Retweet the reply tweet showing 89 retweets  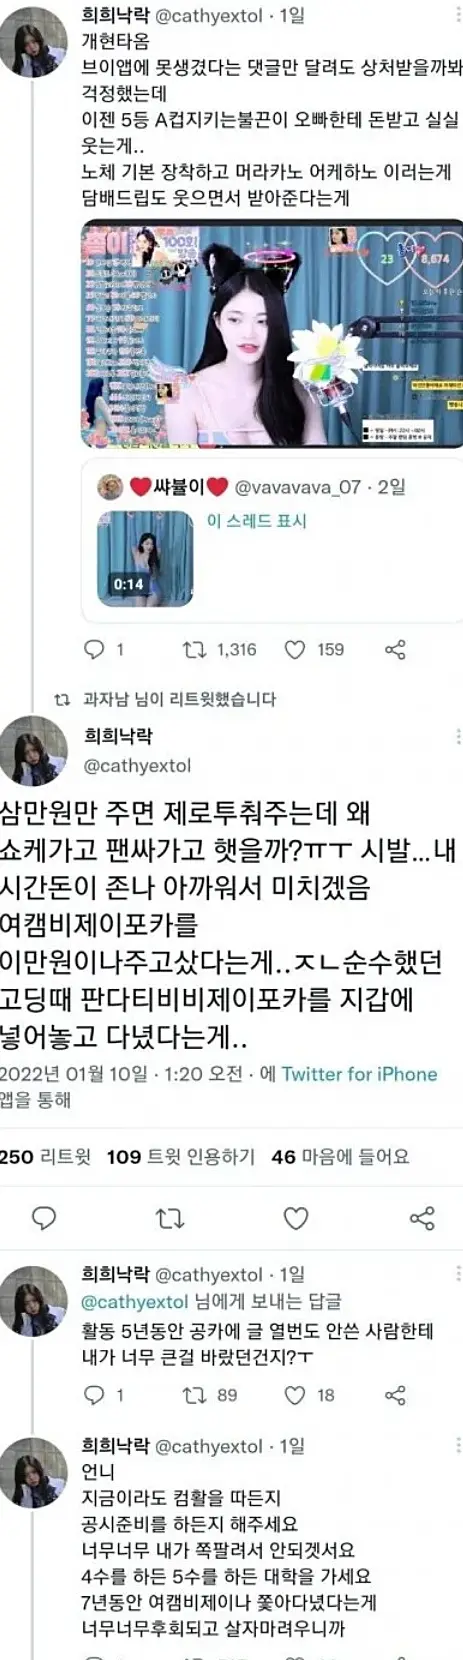coord(194,1395)
